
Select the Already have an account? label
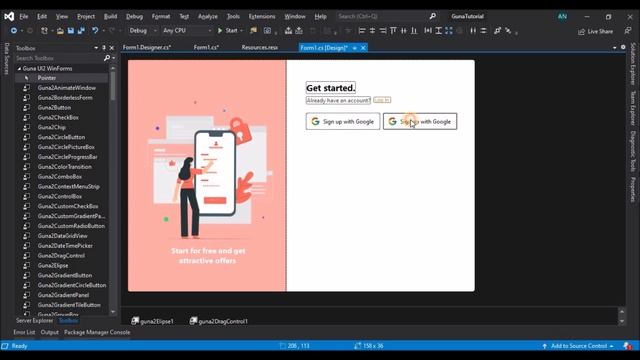338,100
